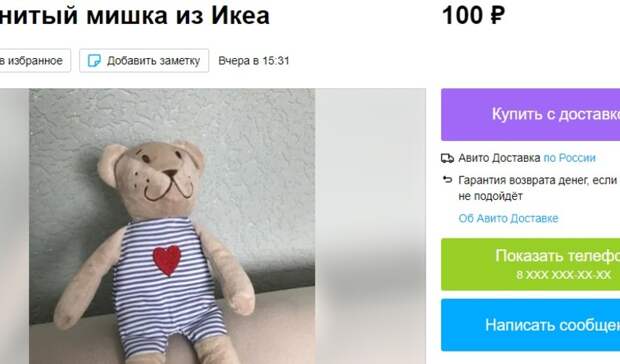
Task: Click the red heart on the bear
Action: 167,260
